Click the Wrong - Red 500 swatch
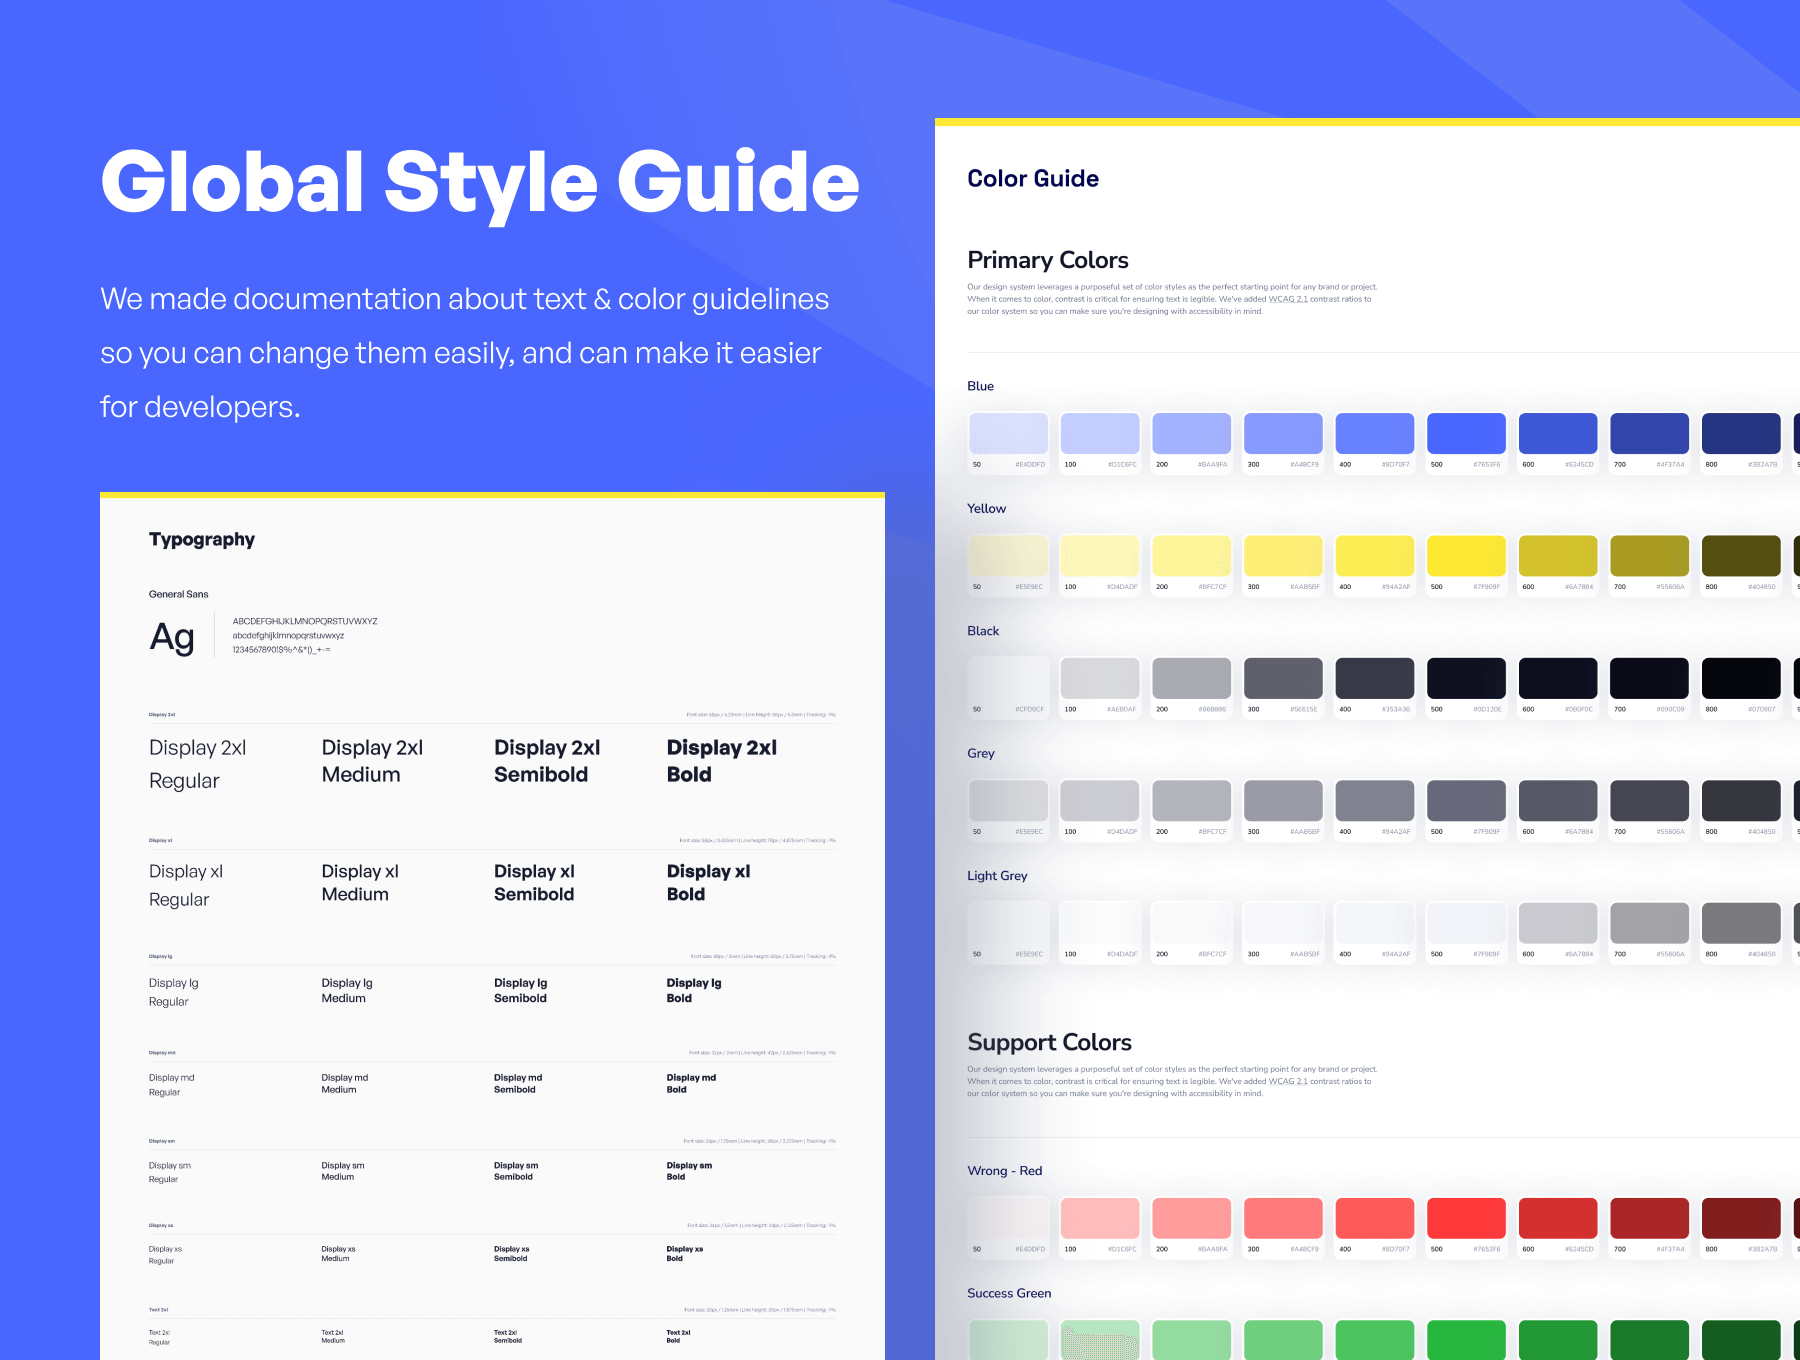The image size is (1800, 1360). click(x=1465, y=1218)
